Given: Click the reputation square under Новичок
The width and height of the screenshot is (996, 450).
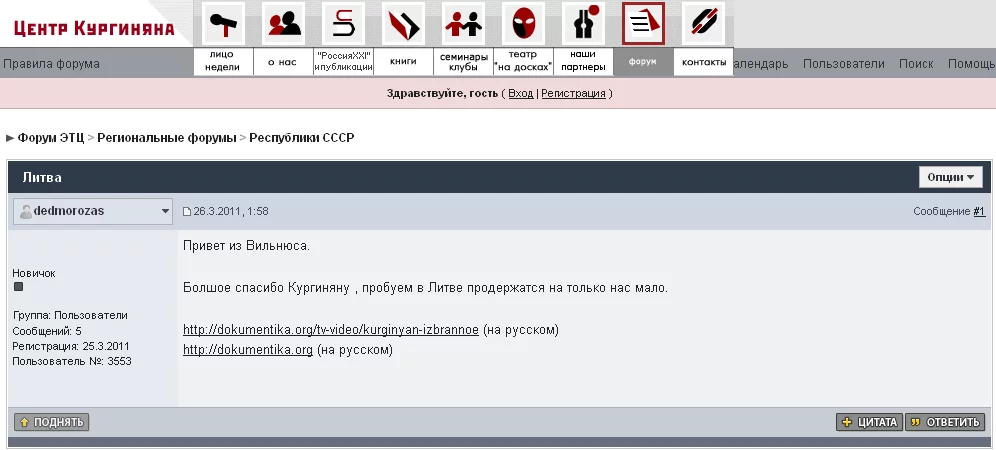Looking at the screenshot, I should tap(18, 287).
